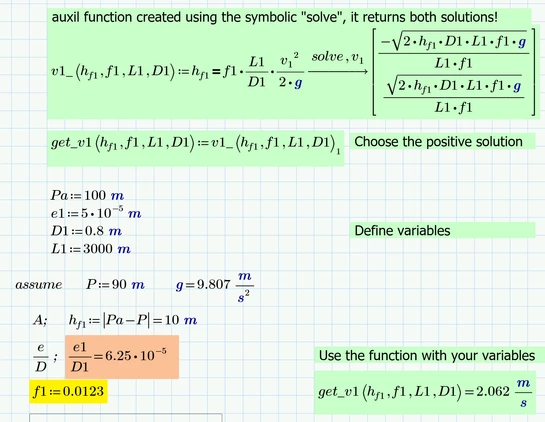Select the yellow "f1:=0.0123" definition
The image size is (545, 422).
click(x=68, y=391)
